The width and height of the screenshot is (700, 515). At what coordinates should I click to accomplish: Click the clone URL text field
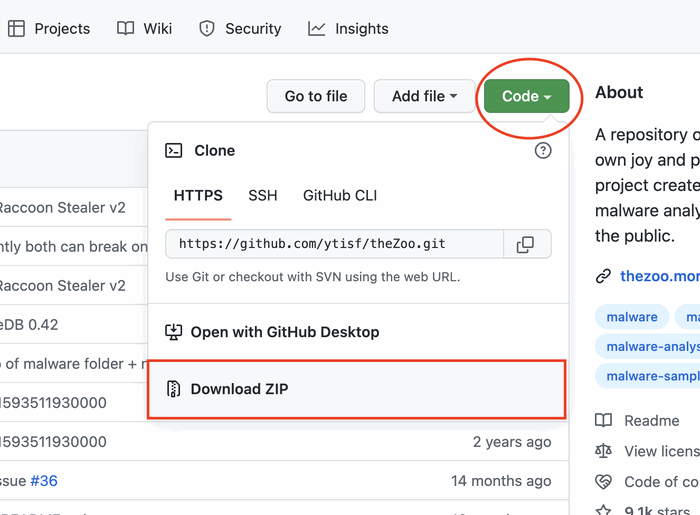(334, 244)
